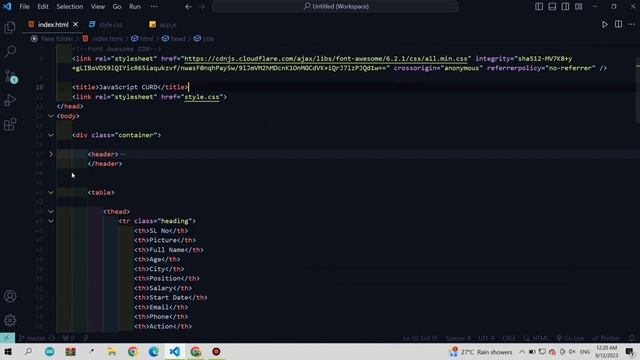Change HTML language mode in status bar
The image size is (640, 360).
(540, 338)
